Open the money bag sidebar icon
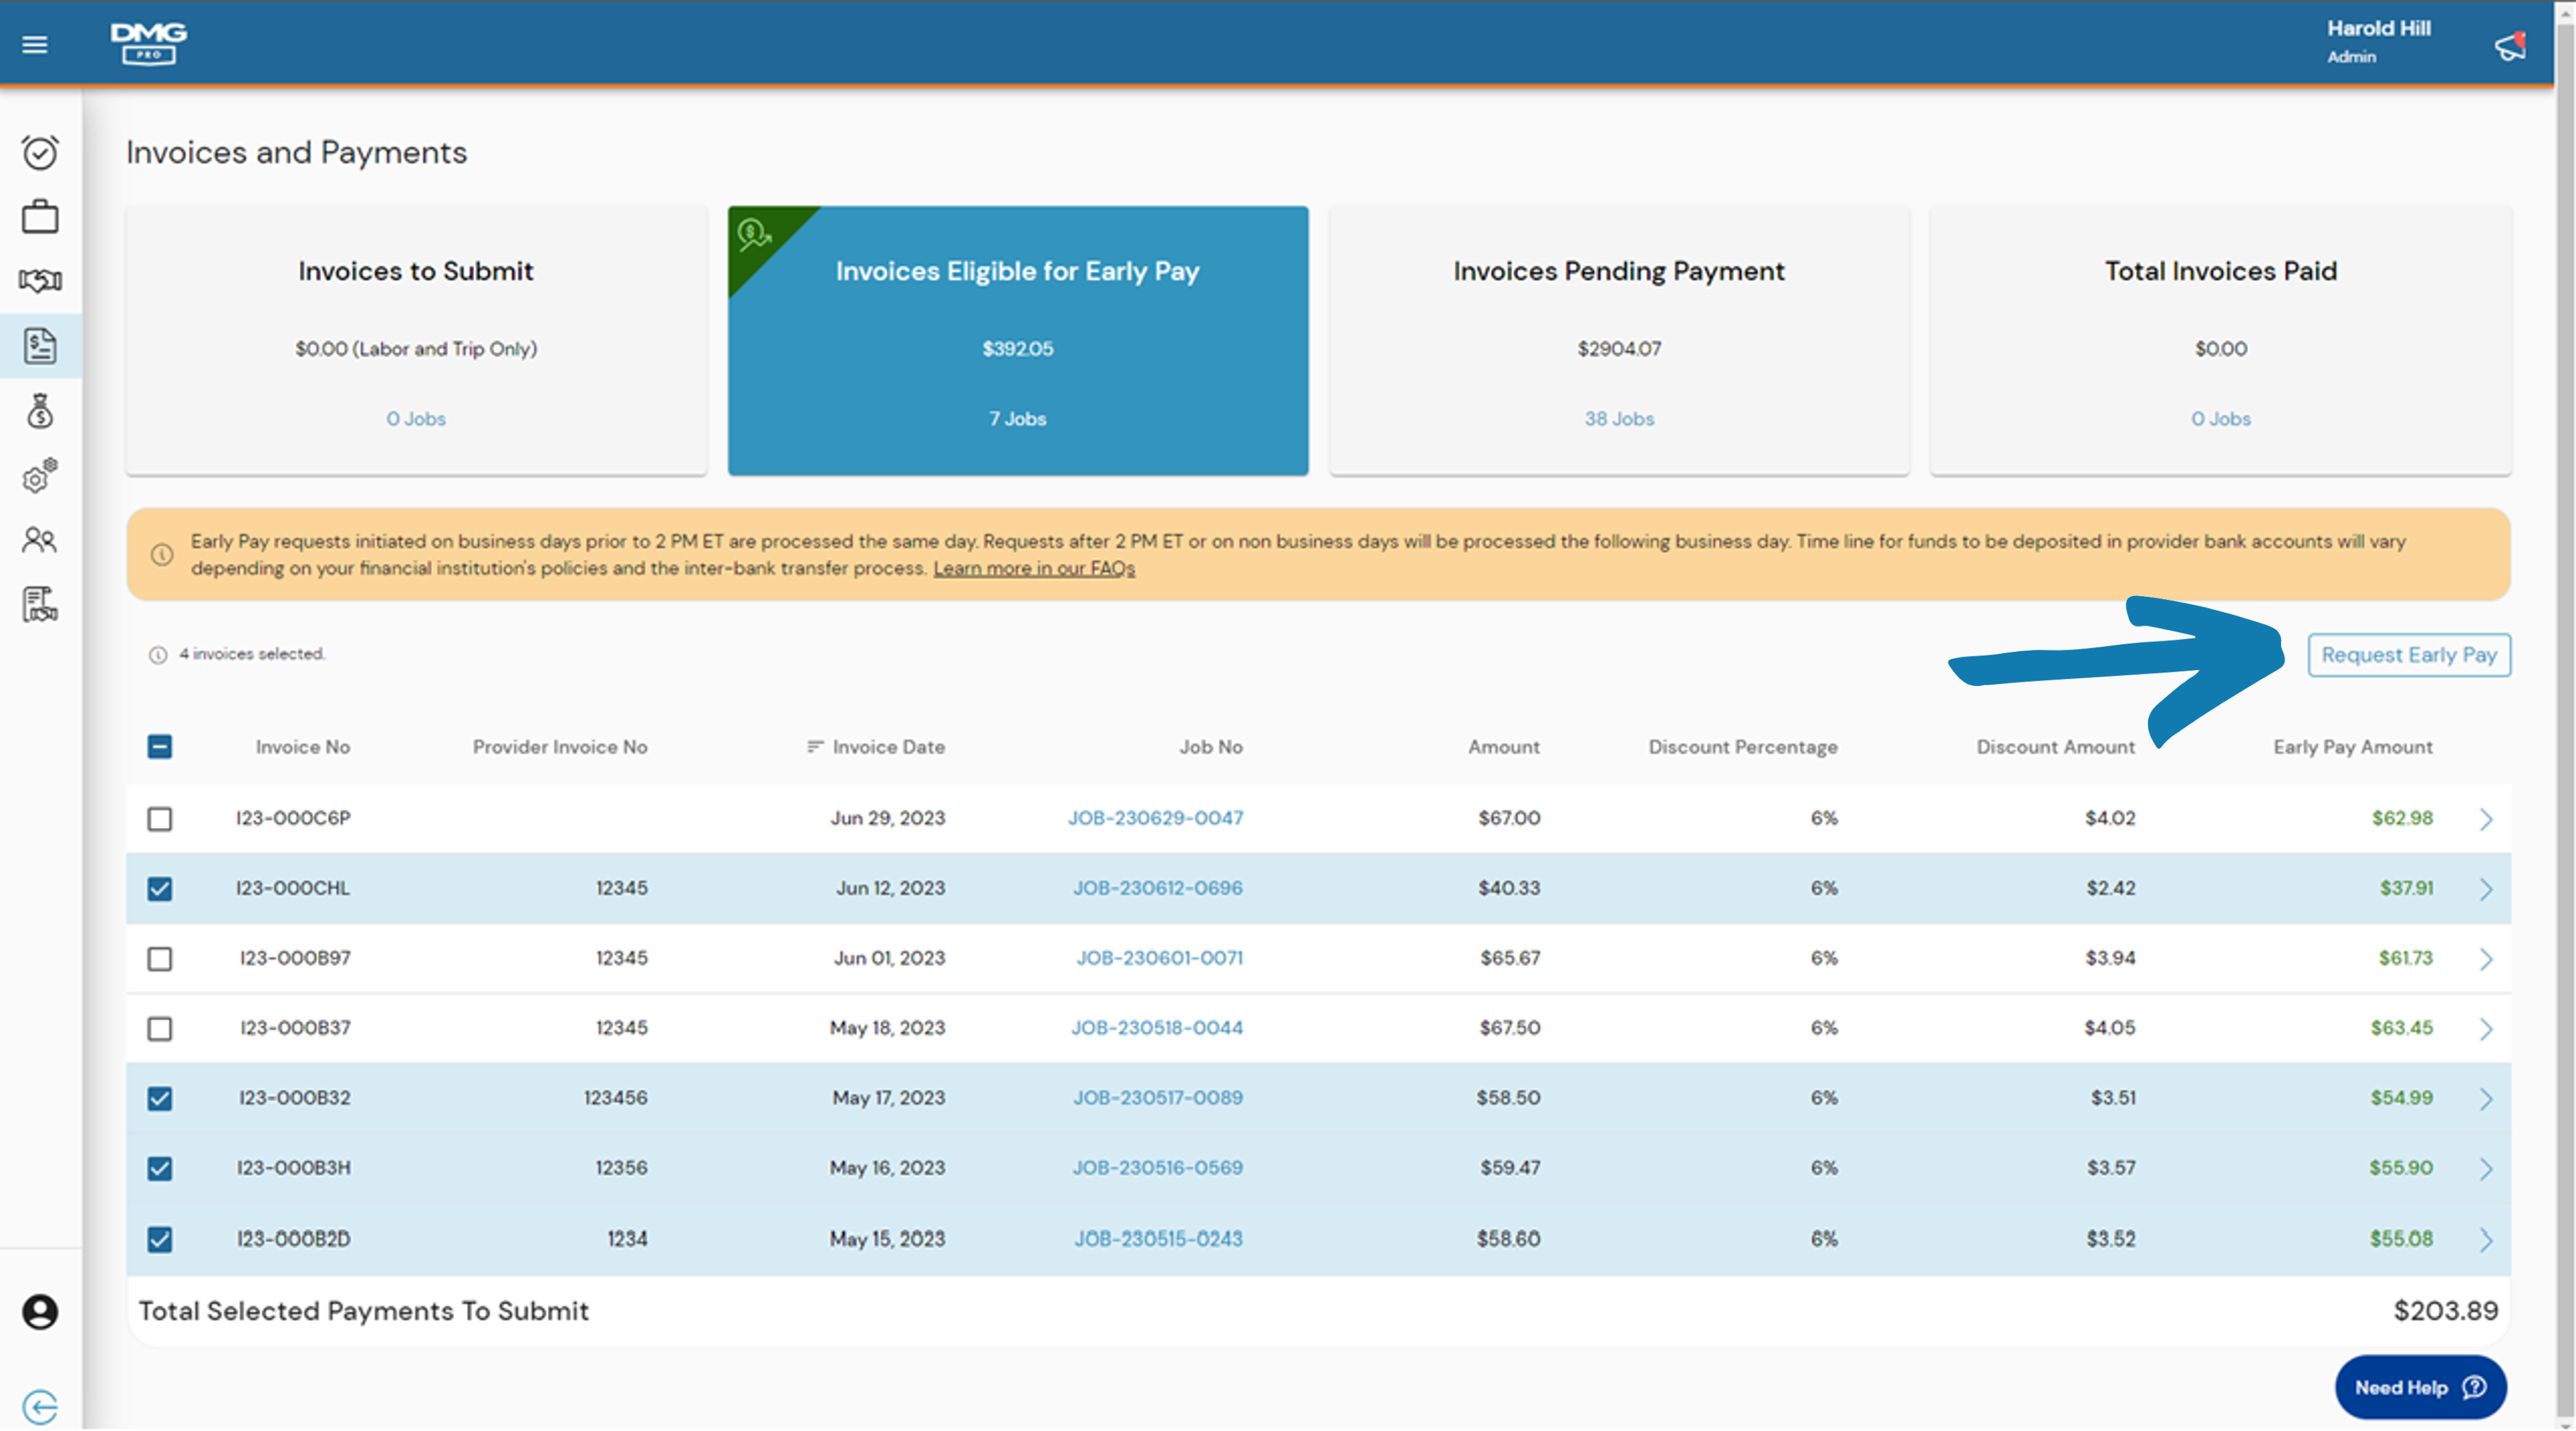This screenshot has height=1431, width=2576. [x=40, y=410]
